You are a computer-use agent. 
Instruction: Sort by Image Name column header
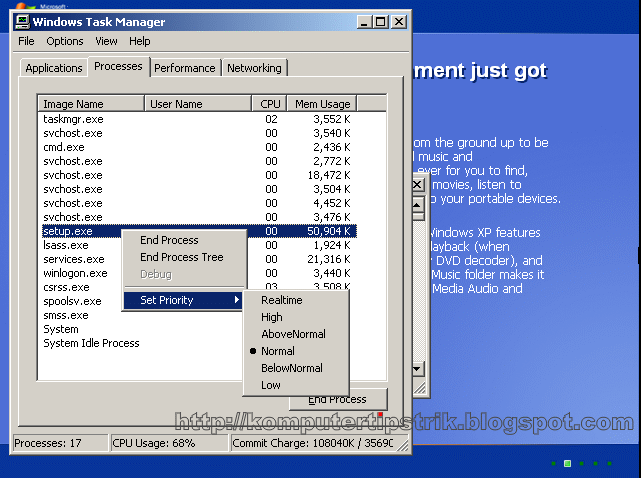pyautogui.click(x=91, y=104)
